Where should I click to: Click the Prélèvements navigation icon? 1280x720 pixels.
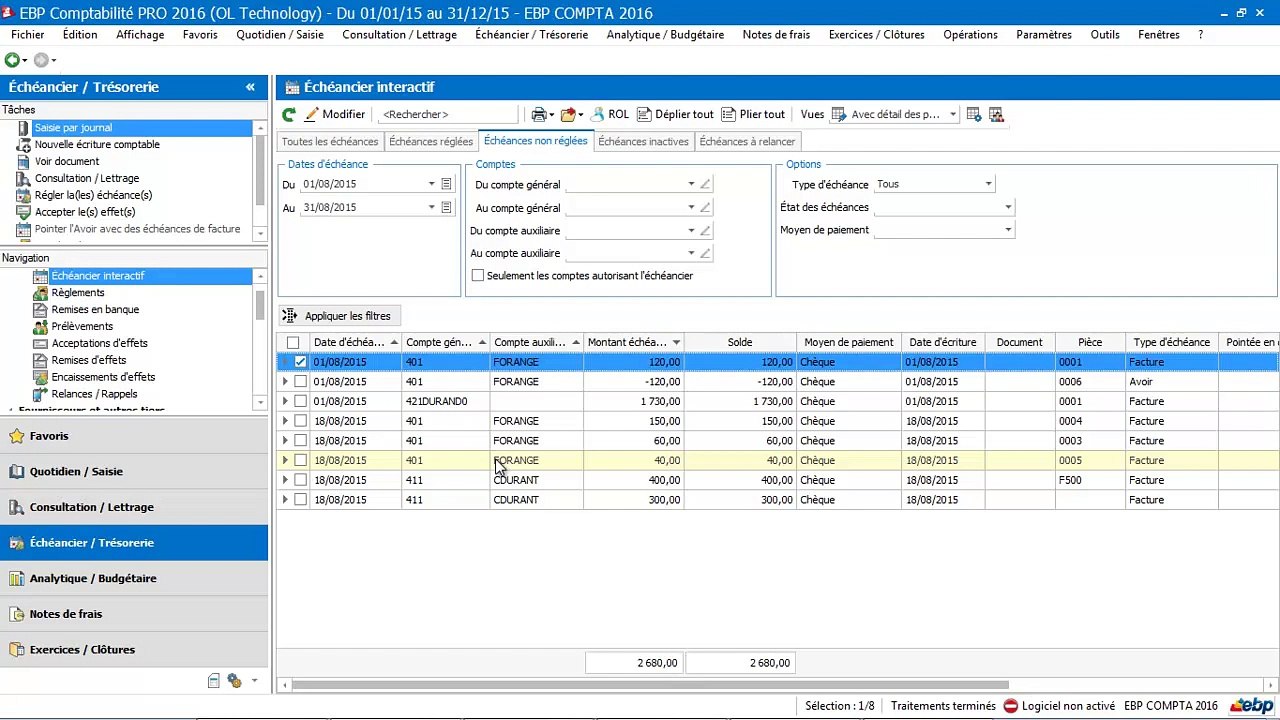(41, 327)
